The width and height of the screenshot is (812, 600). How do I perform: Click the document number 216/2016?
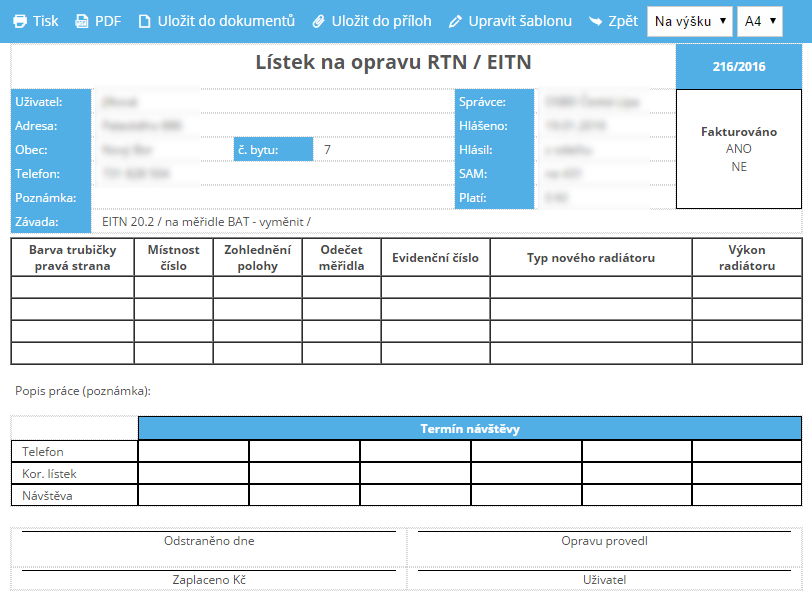[x=739, y=67]
